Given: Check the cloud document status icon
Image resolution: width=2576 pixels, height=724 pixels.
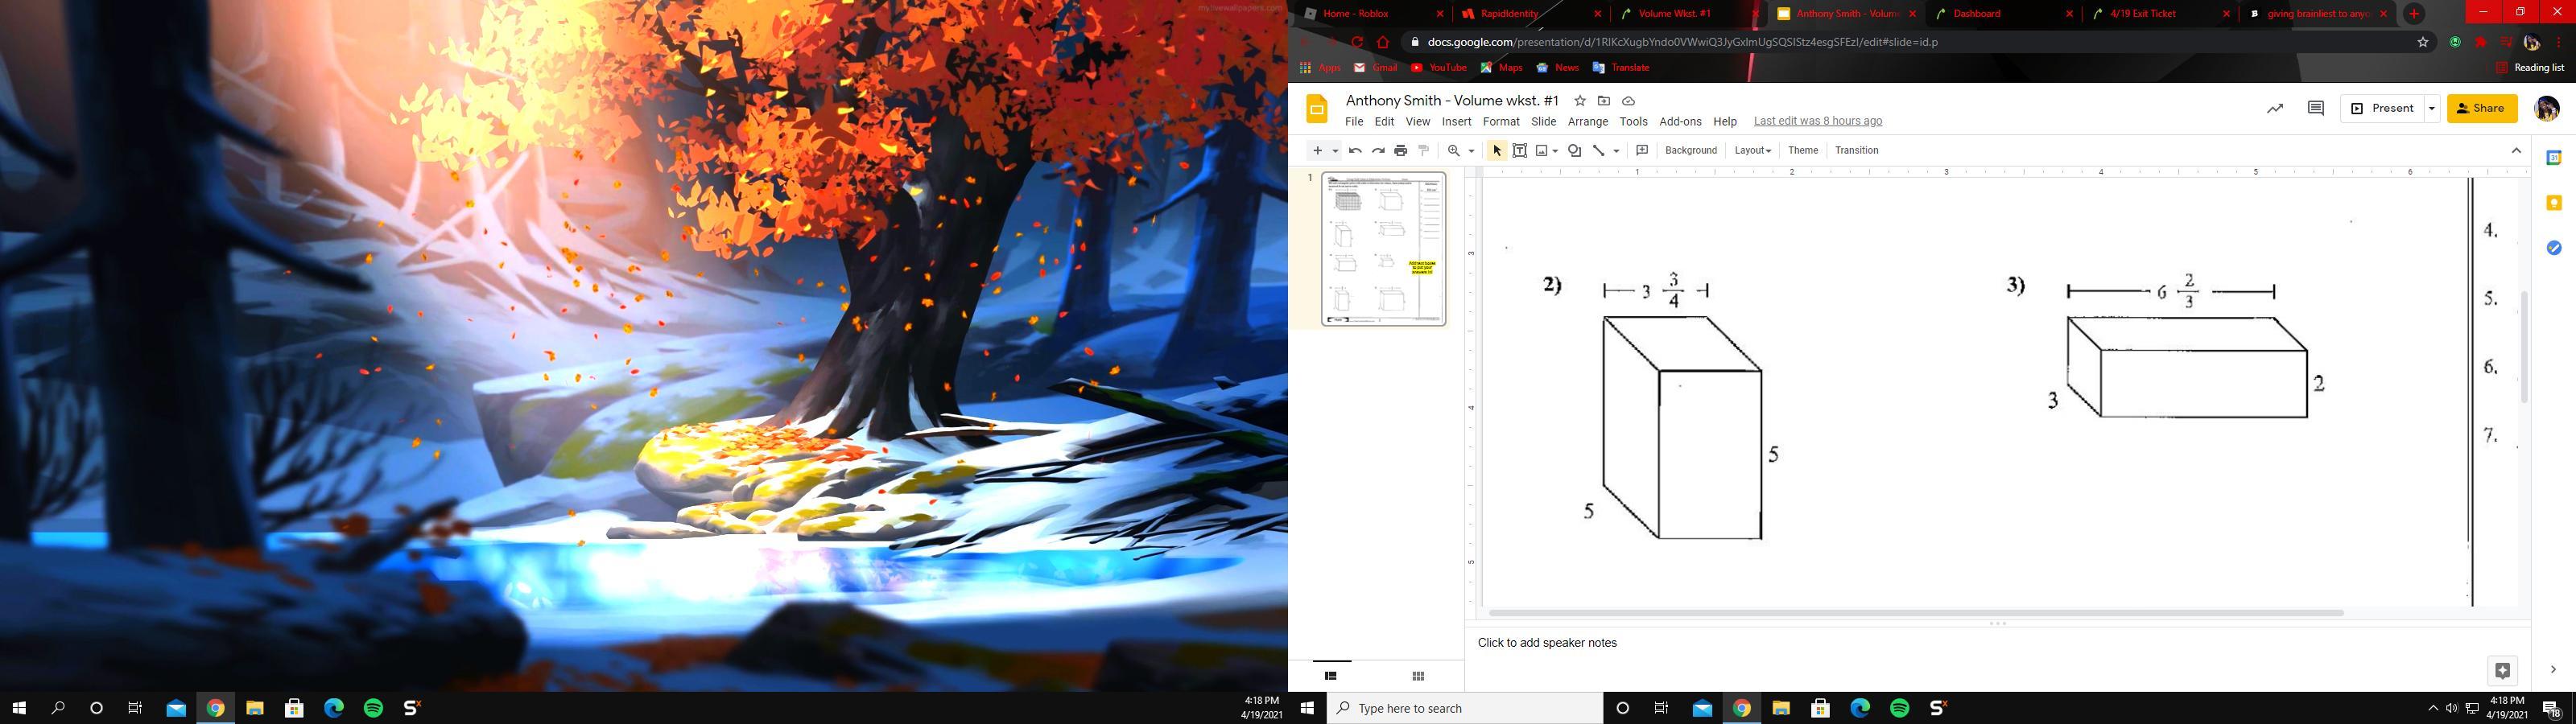Looking at the screenshot, I should 1628,101.
